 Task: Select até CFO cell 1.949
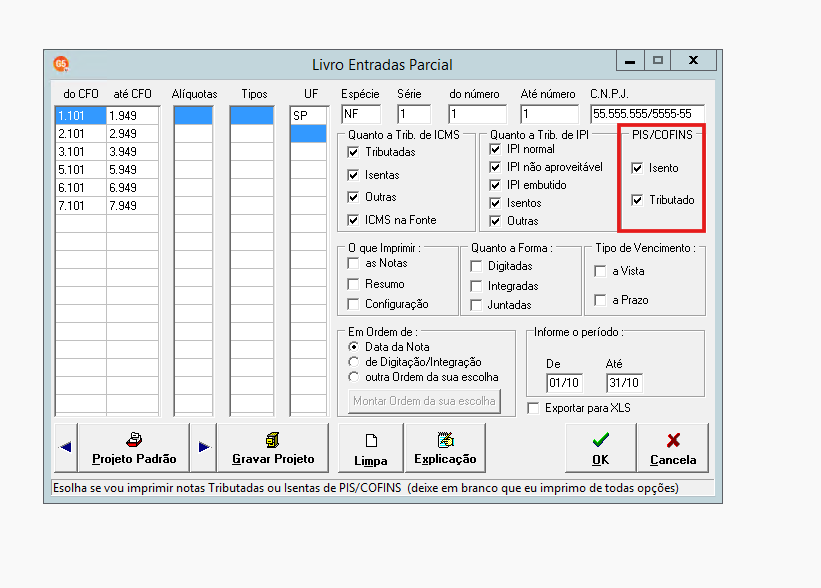tap(132, 116)
